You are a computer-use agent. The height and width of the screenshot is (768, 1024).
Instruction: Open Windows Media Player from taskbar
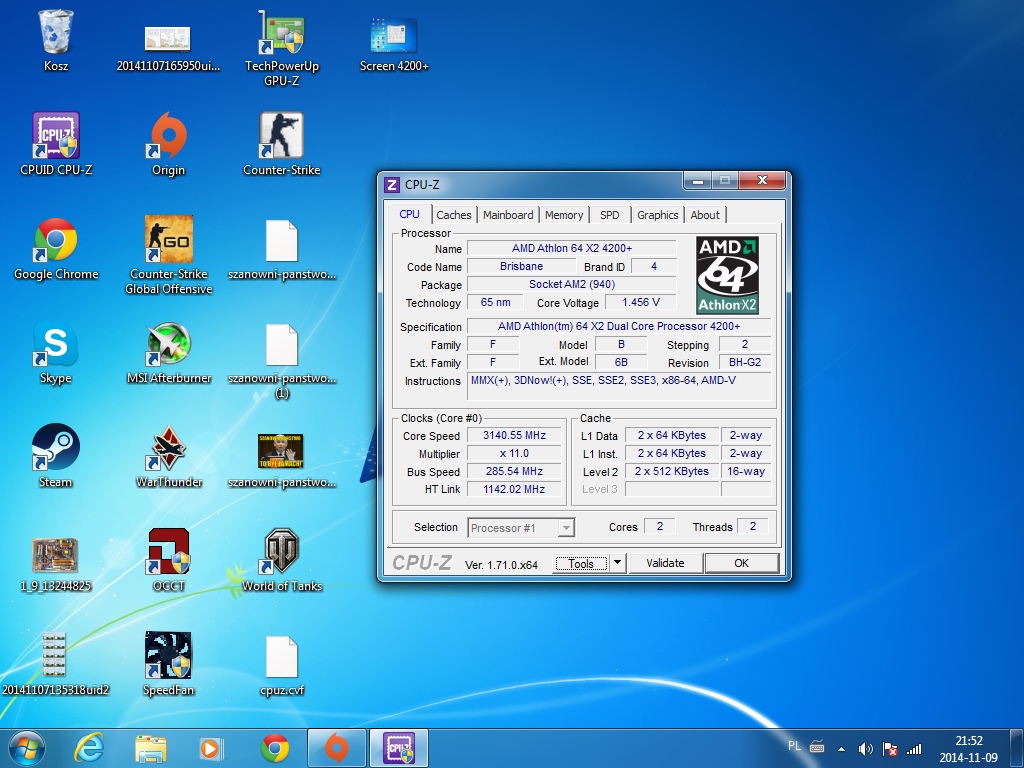tap(211, 748)
